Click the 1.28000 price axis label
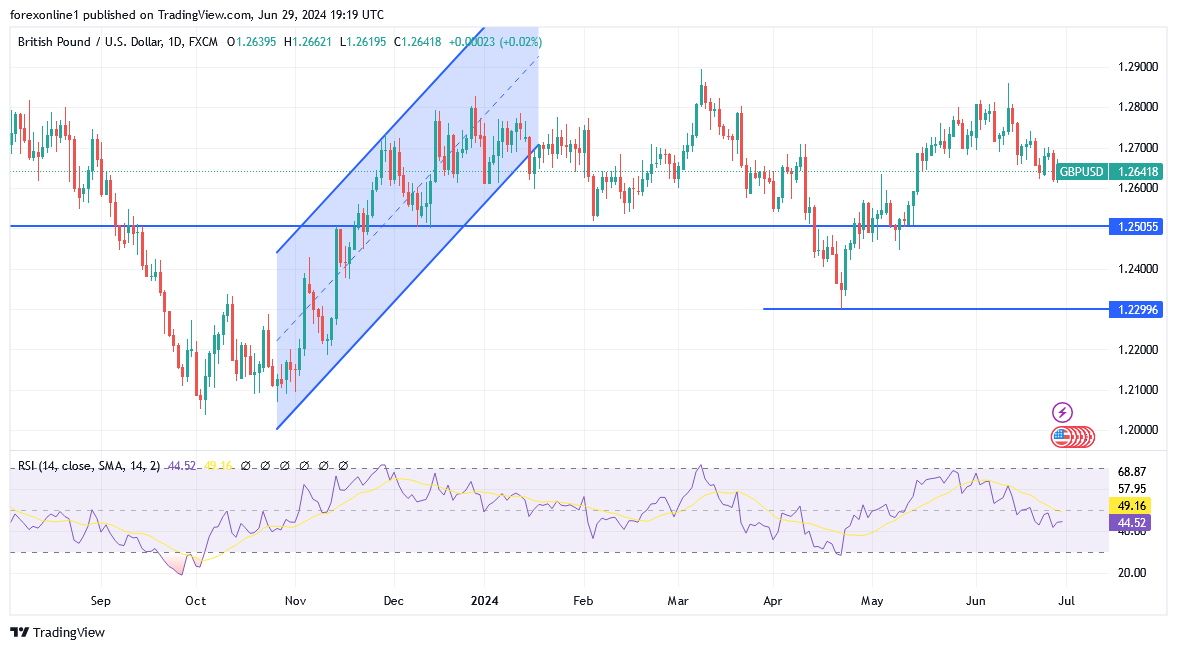The width and height of the screenshot is (1177, 650). 1138,107
